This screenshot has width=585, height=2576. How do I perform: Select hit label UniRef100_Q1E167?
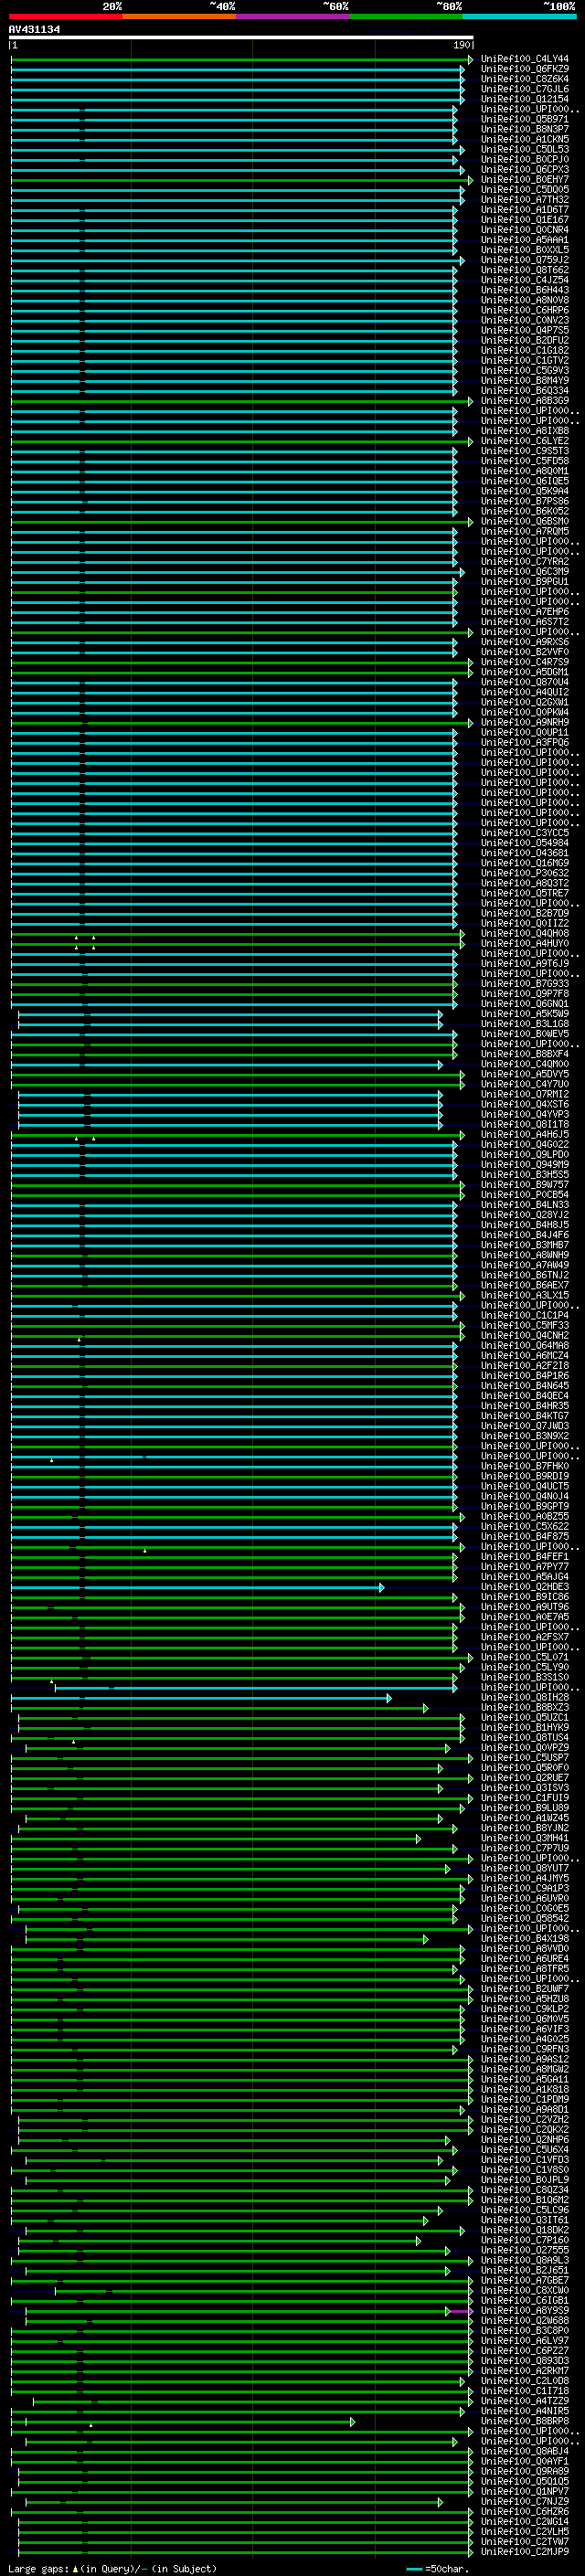point(525,220)
